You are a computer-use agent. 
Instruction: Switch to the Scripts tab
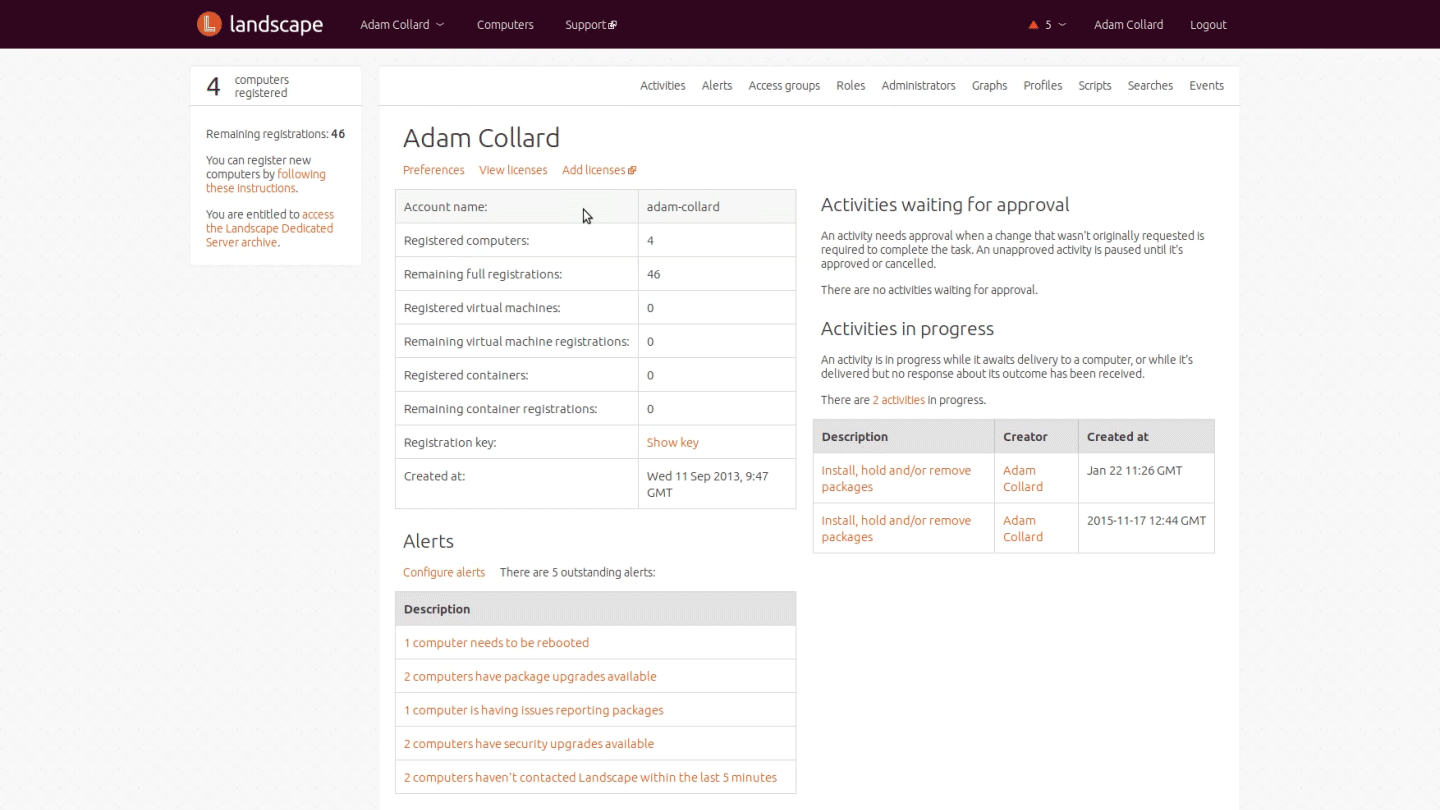tap(1095, 86)
